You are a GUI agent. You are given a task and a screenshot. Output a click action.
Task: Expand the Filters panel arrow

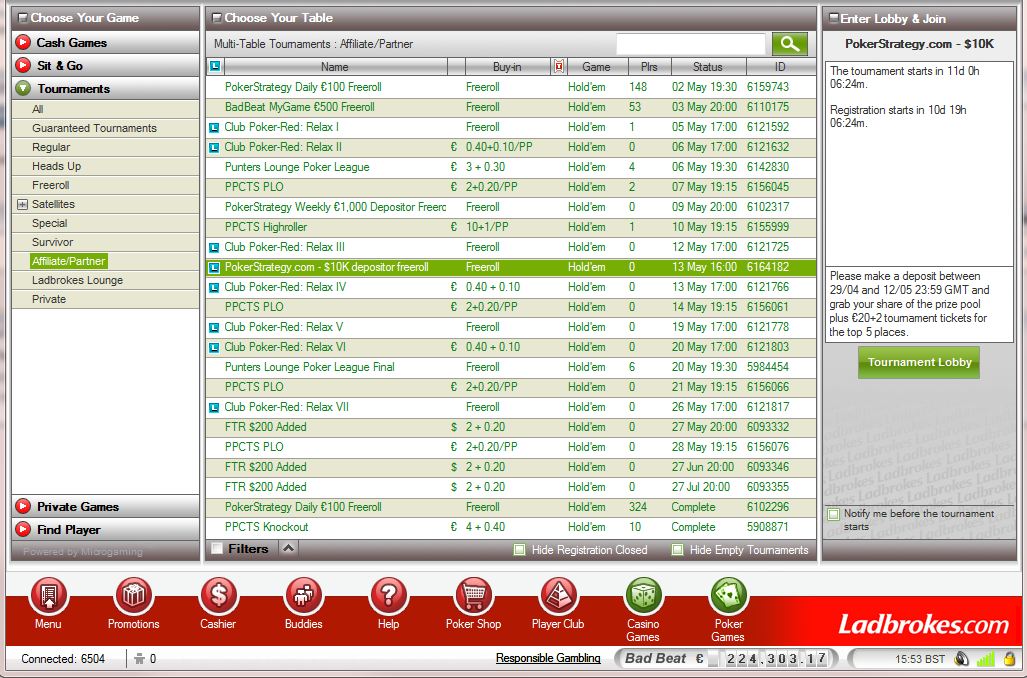point(288,548)
